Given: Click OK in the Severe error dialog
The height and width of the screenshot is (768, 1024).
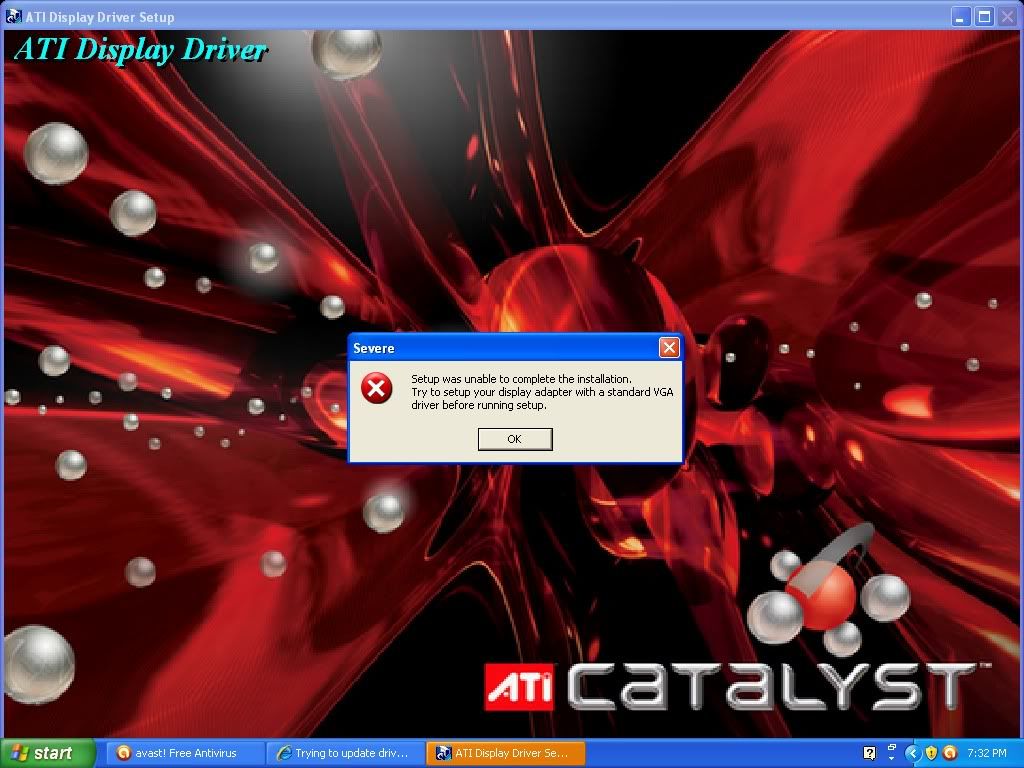Looking at the screenshot, I should coord(515,439).
